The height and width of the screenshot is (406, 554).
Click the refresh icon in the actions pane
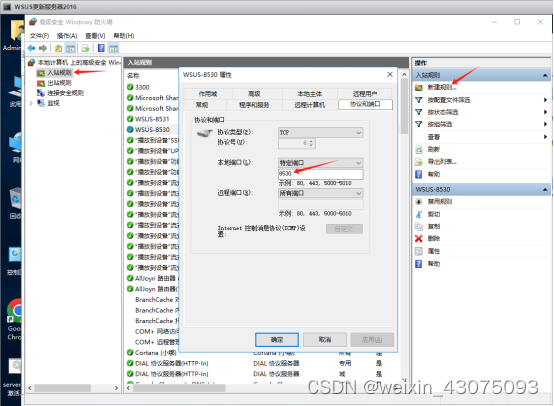tap(419, 149)
